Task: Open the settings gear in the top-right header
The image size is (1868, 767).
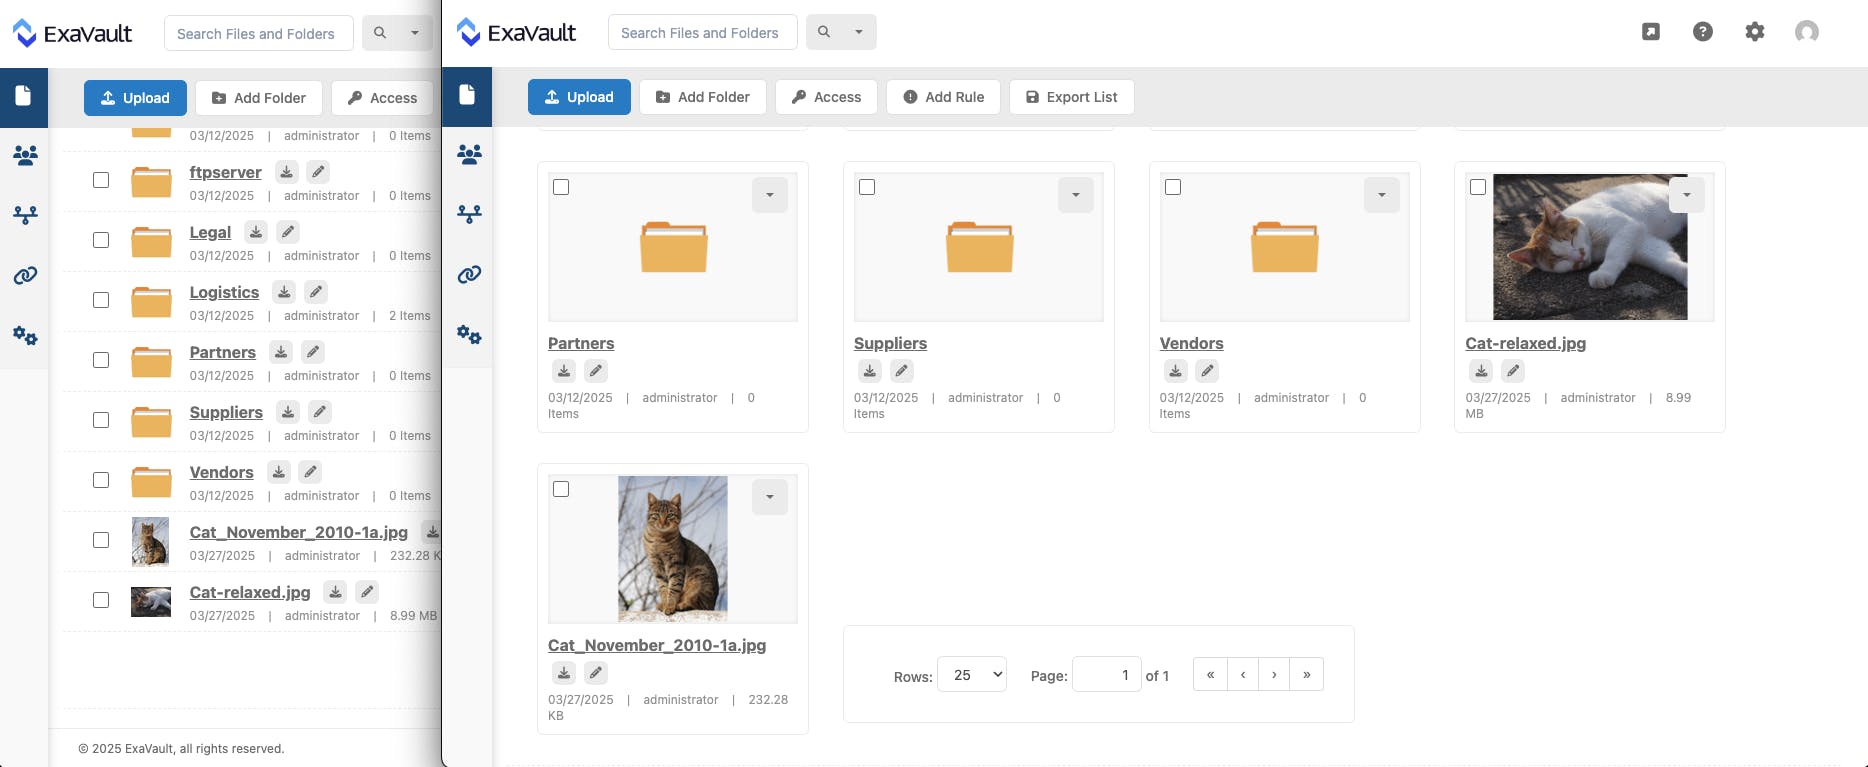Action: click(1755, 32)
